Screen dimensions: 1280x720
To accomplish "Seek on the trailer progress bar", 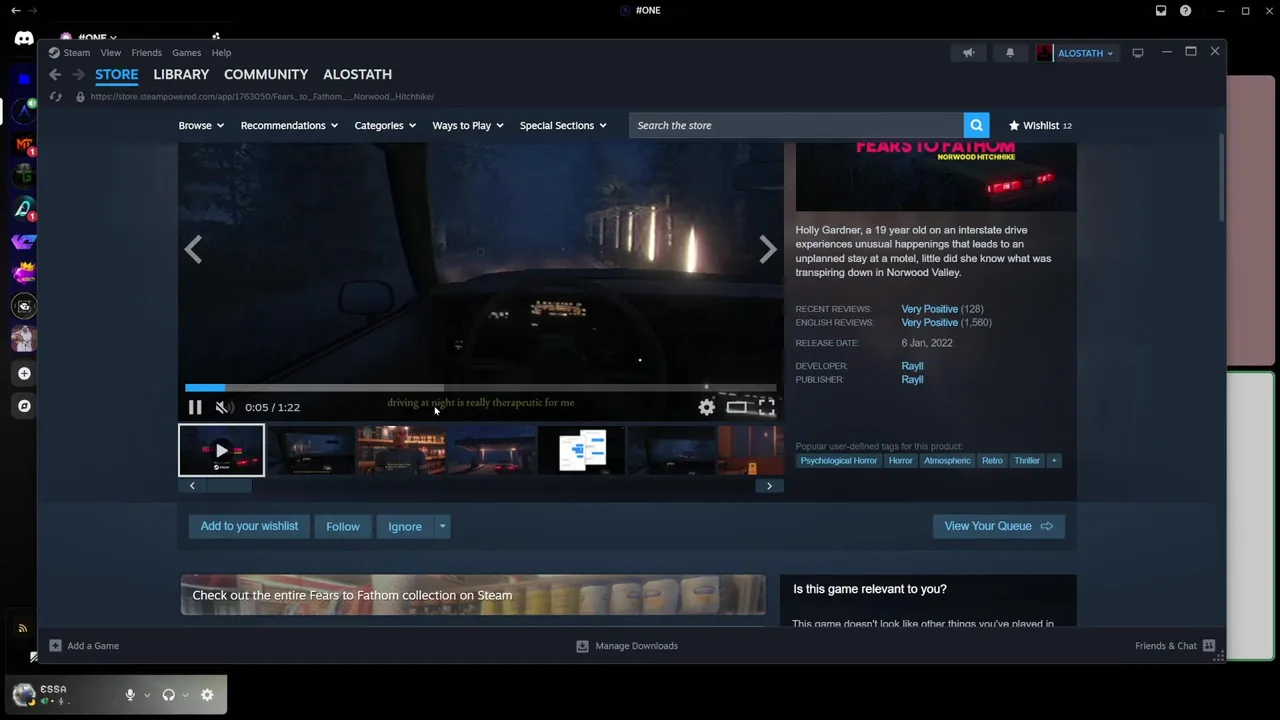I will [480, 388].
